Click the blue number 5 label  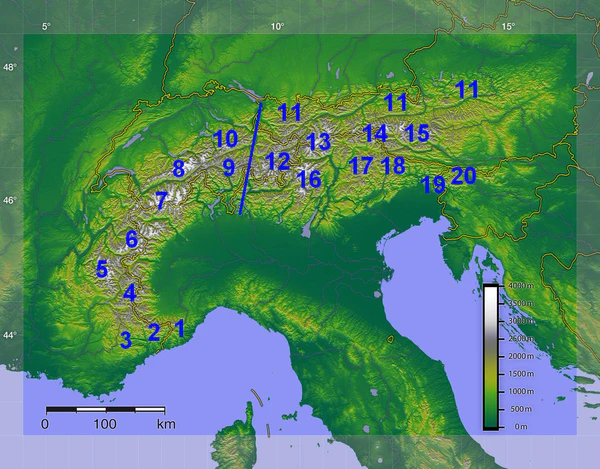coord(101,269)
